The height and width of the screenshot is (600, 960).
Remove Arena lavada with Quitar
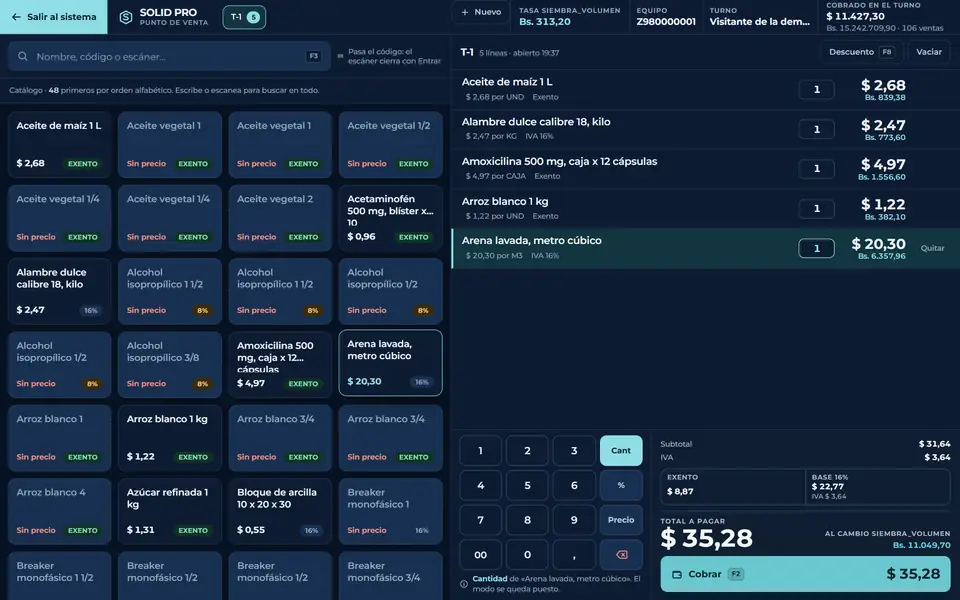(932, 248)
